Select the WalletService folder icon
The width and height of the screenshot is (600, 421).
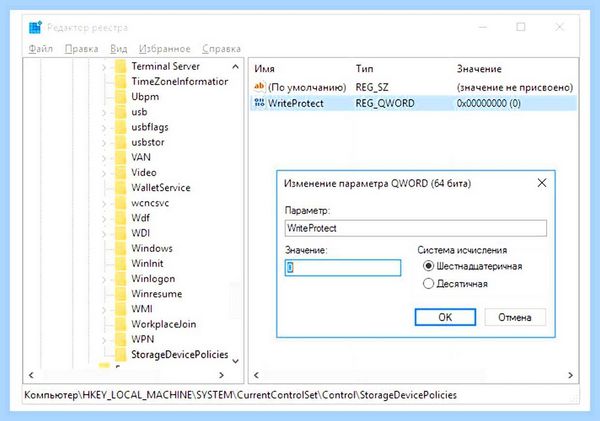(x=121, y=188)
